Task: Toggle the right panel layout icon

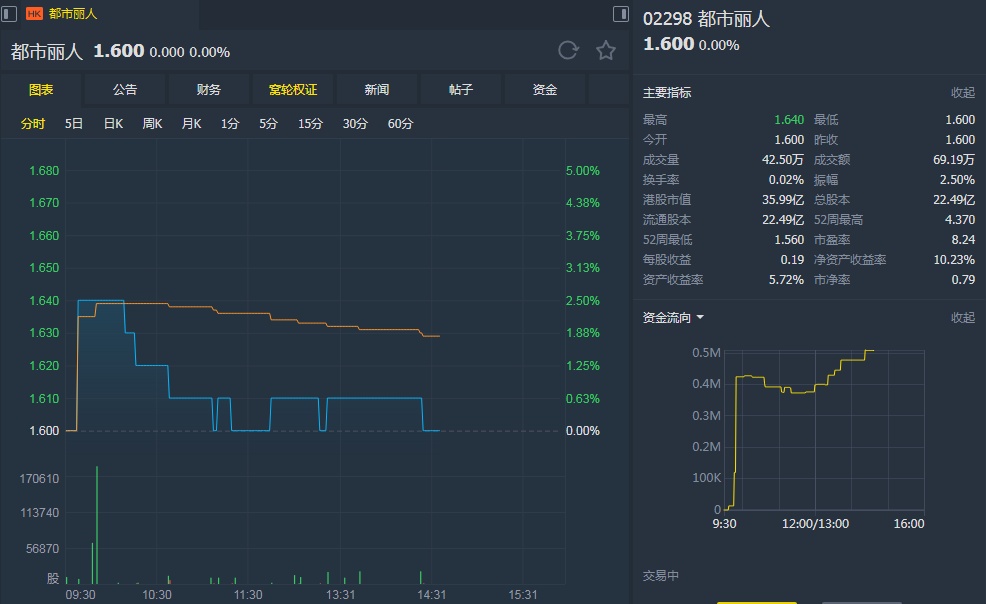Action: [x=621, y=14]
